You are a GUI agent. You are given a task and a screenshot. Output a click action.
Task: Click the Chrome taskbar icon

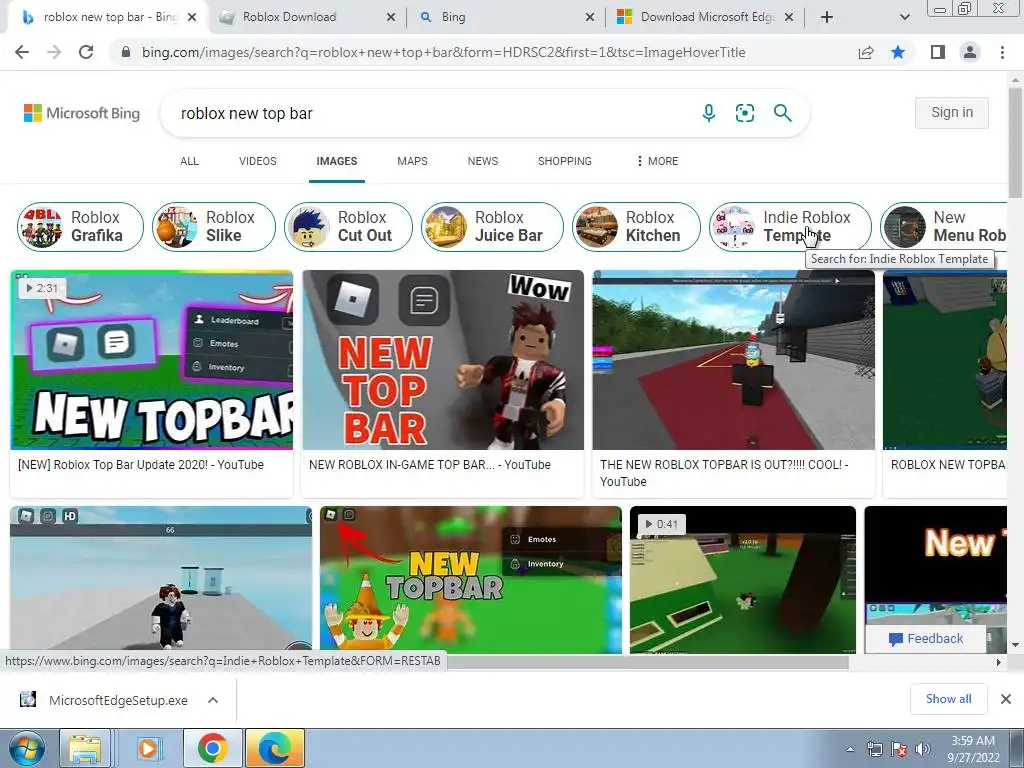pyautogui.click(x=212, y=748)
